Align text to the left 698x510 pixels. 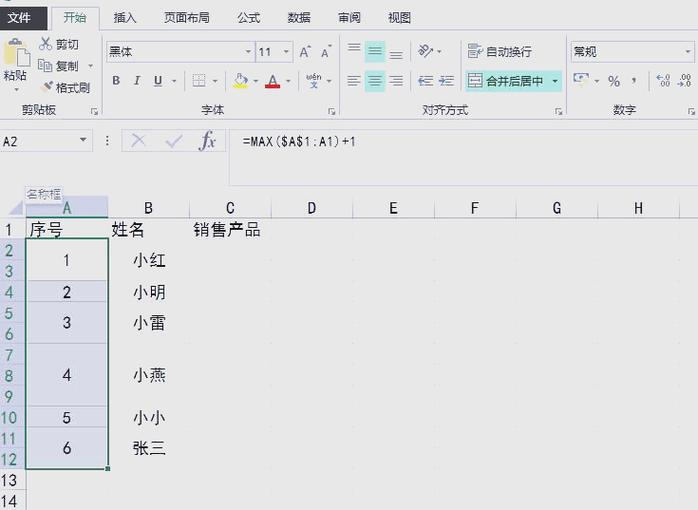point(354,81)
